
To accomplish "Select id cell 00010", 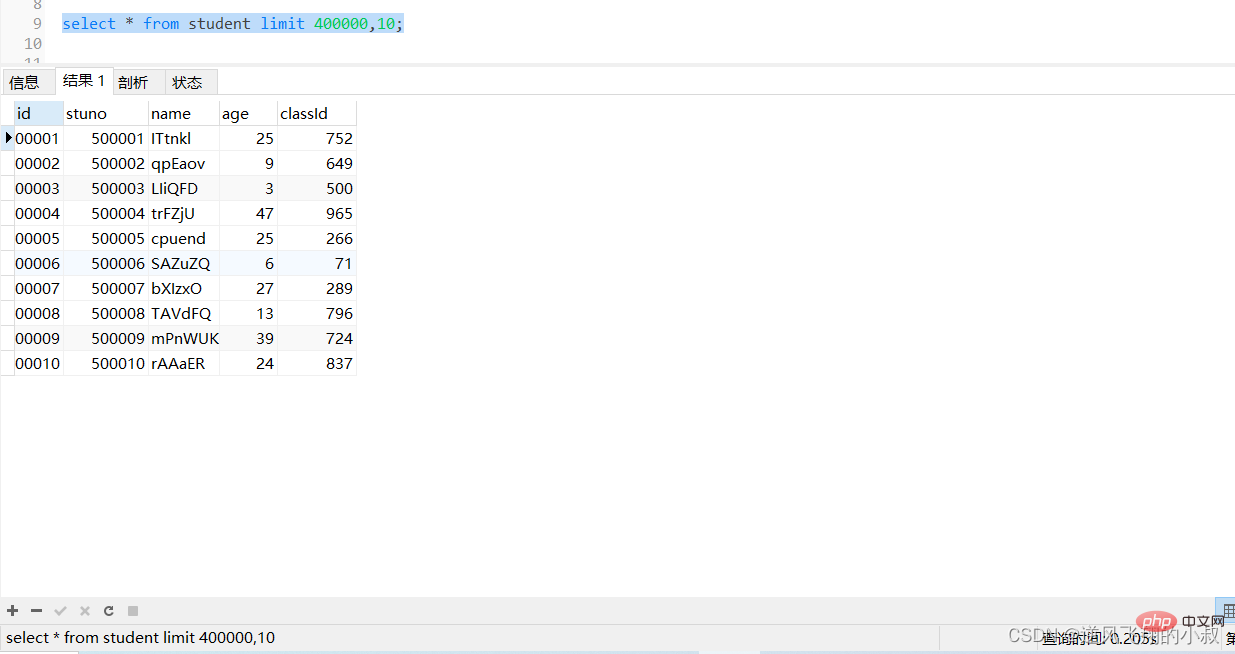I will pyautogui.click(x=39, y=363).
